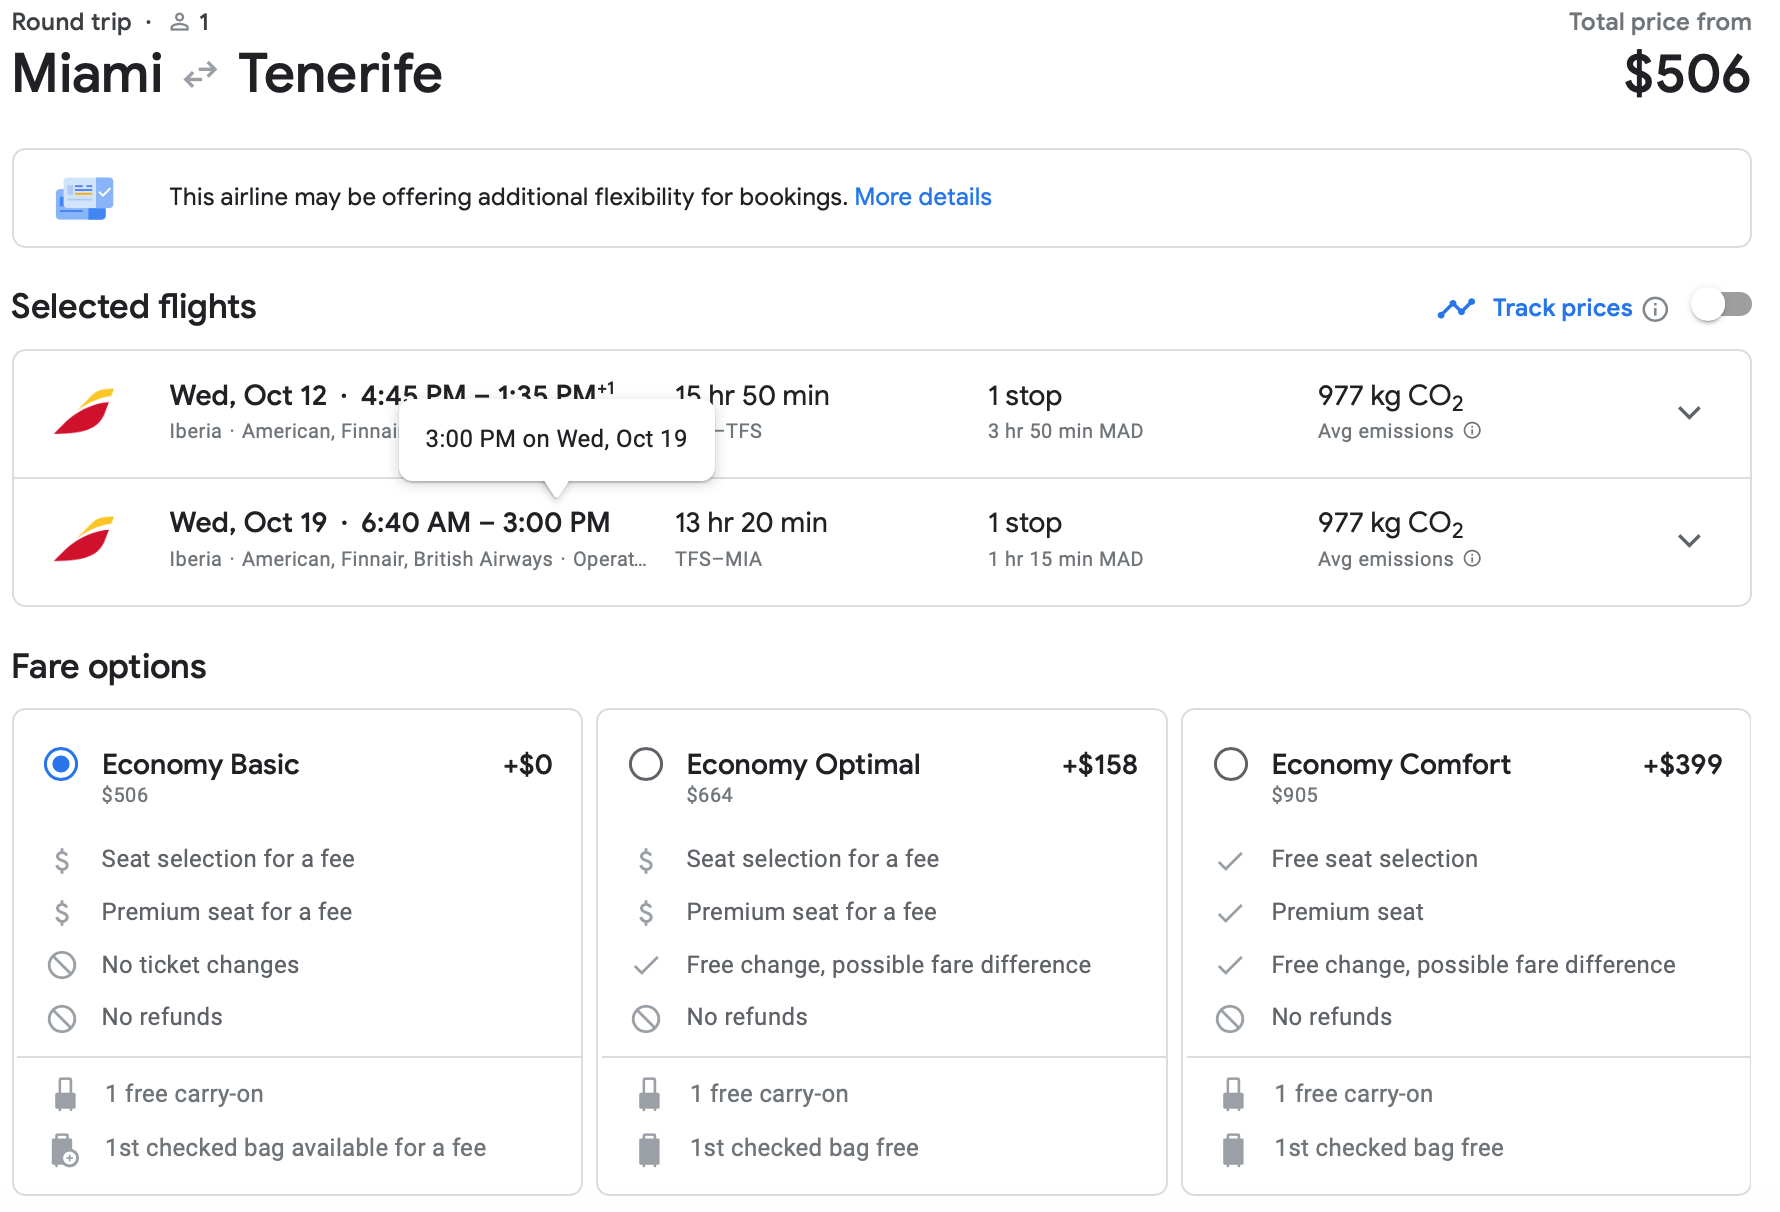The height and width of the screenshot is (1212, 1780).
Task: Open the More details link
Action: tap(922, 197)
